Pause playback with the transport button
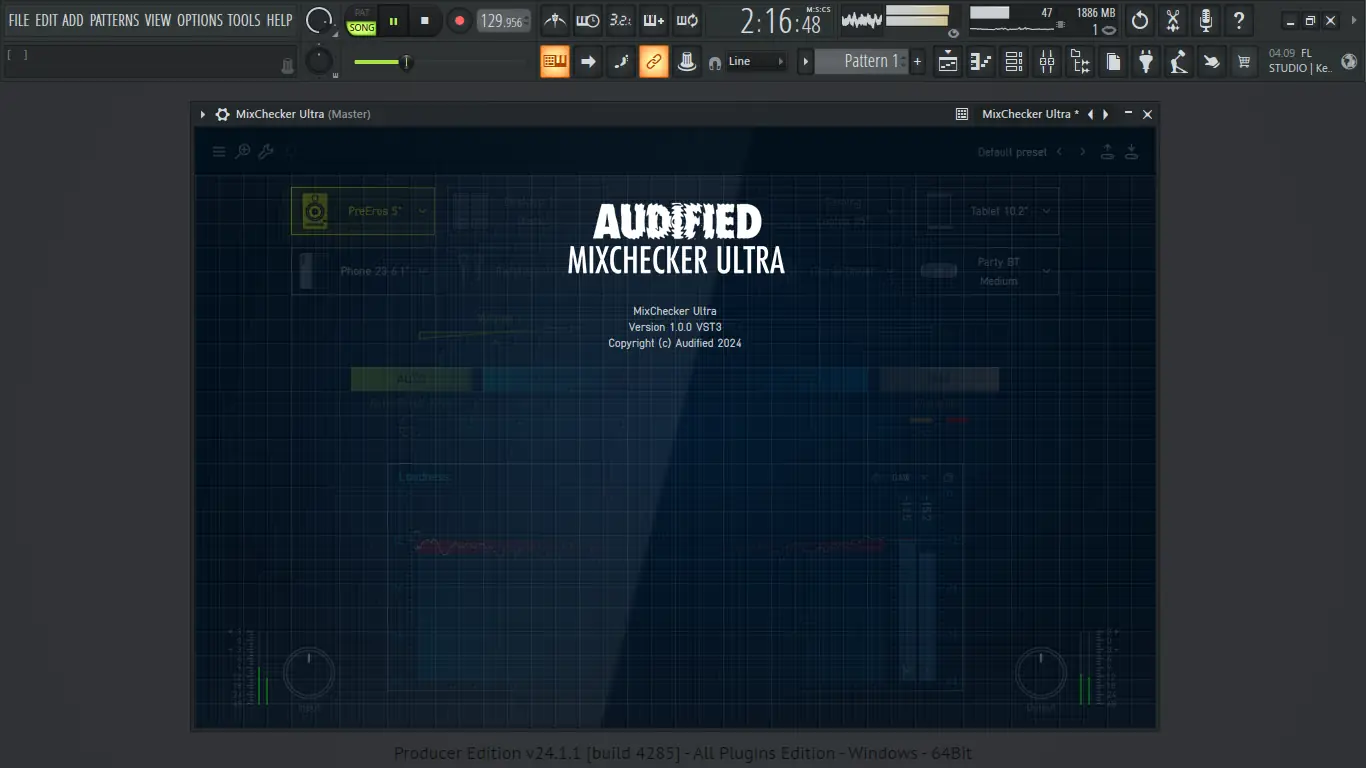1366x768 pixels. pos(394,20)
